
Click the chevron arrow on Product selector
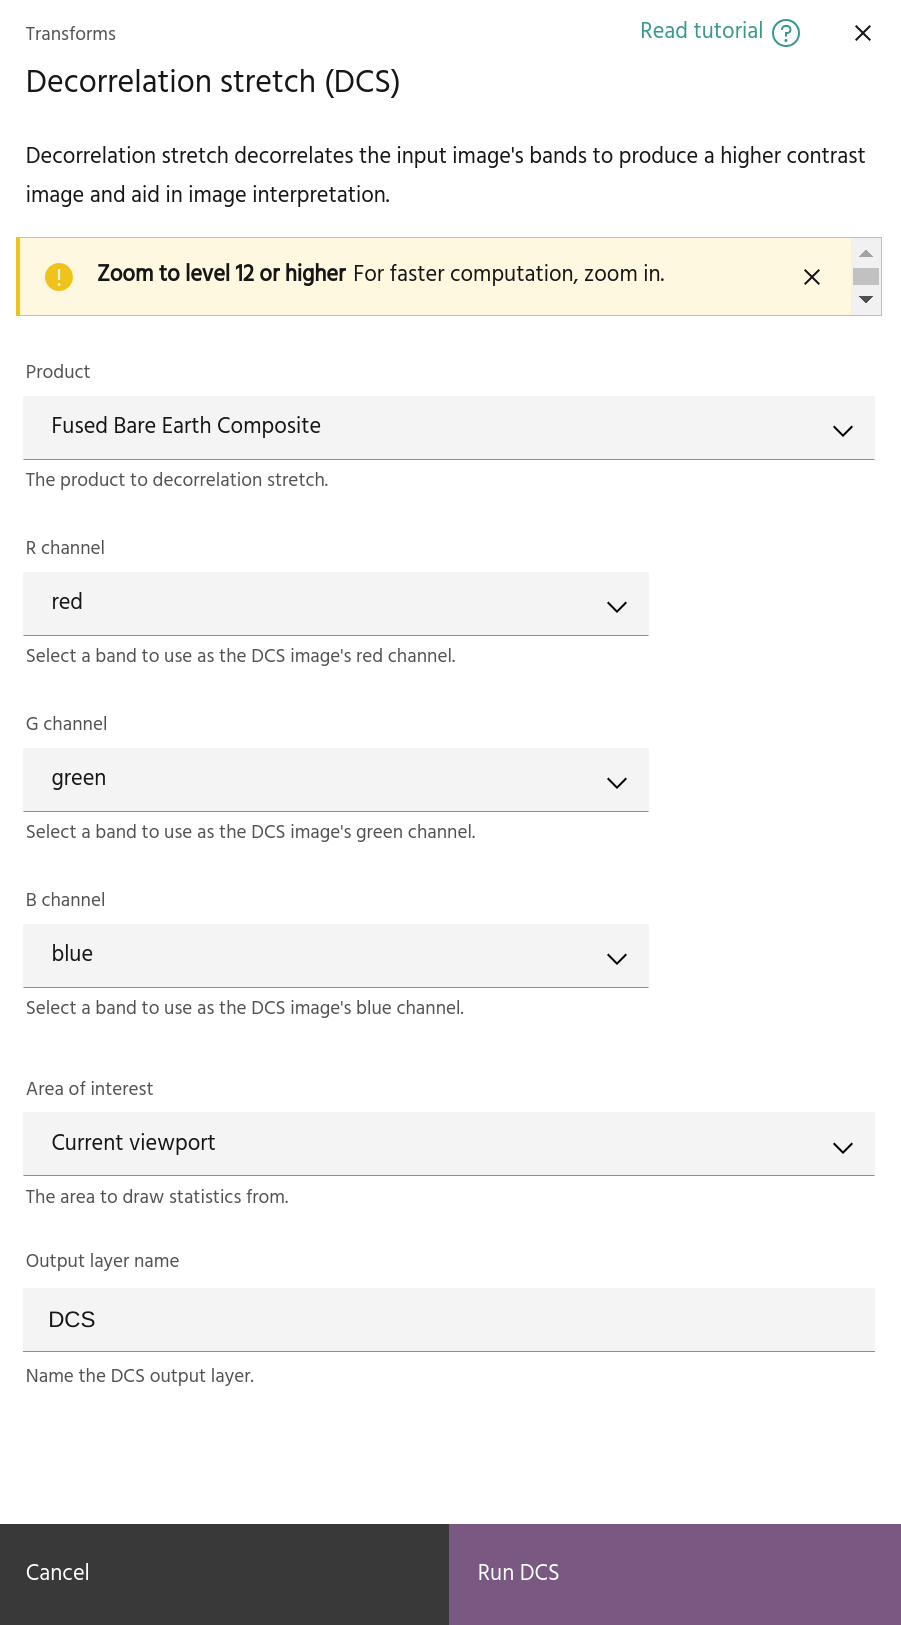click(x=843, y=430)
